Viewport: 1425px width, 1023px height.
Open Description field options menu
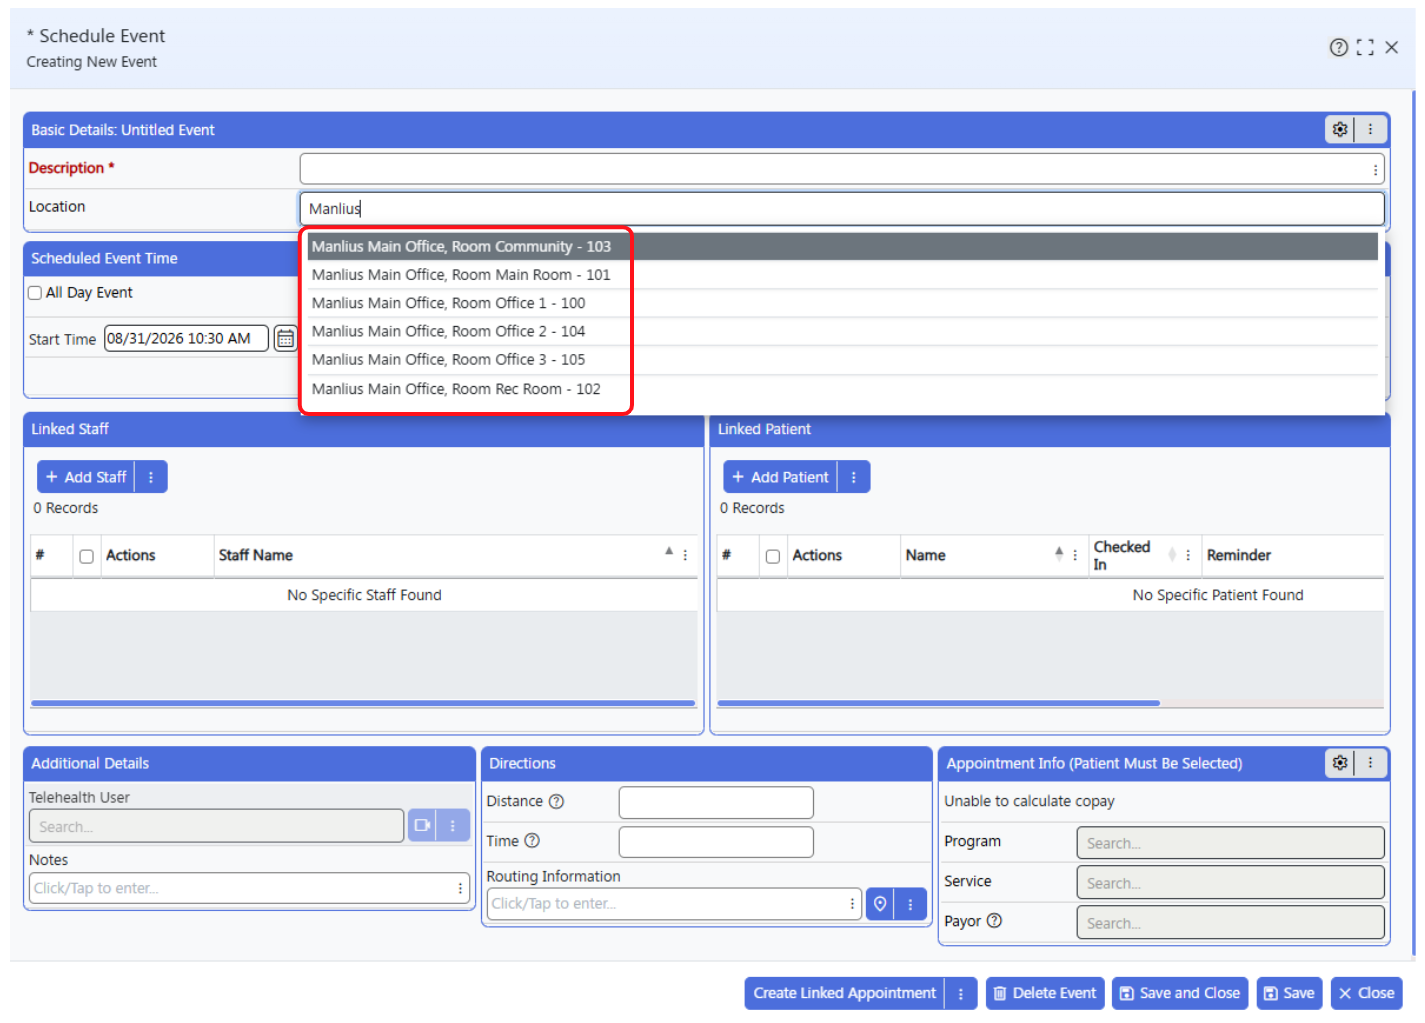coord(1376,170)
